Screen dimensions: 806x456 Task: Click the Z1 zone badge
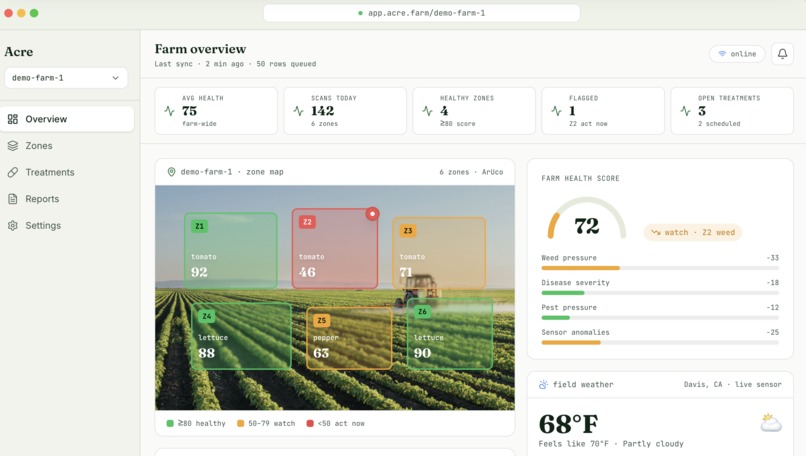coord(199,226)
